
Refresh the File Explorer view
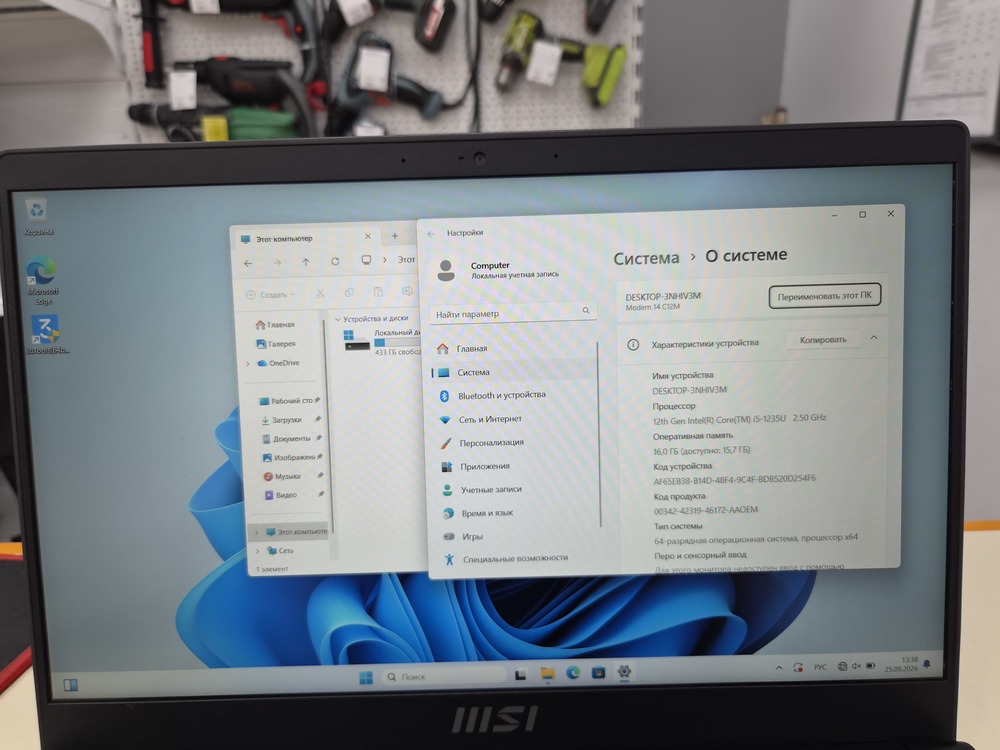coord(335,261)
